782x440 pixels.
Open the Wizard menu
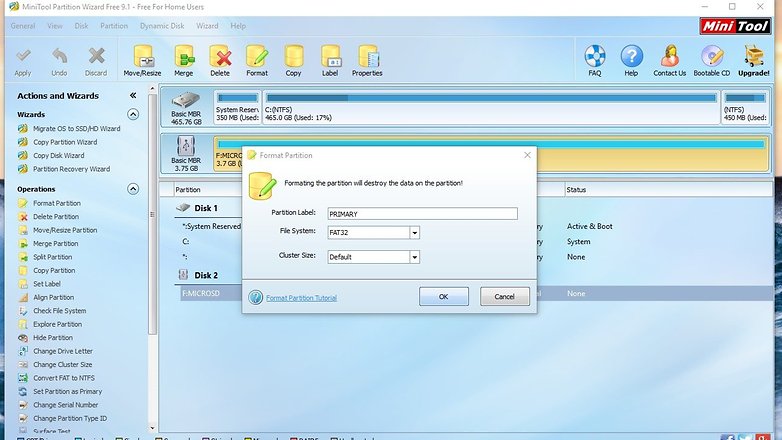[207, 25]
